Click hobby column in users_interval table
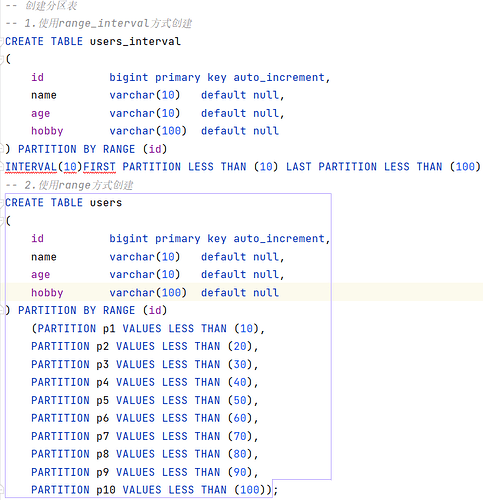Image resolution: width=483 pixels, height=500 pixels. 47,131
